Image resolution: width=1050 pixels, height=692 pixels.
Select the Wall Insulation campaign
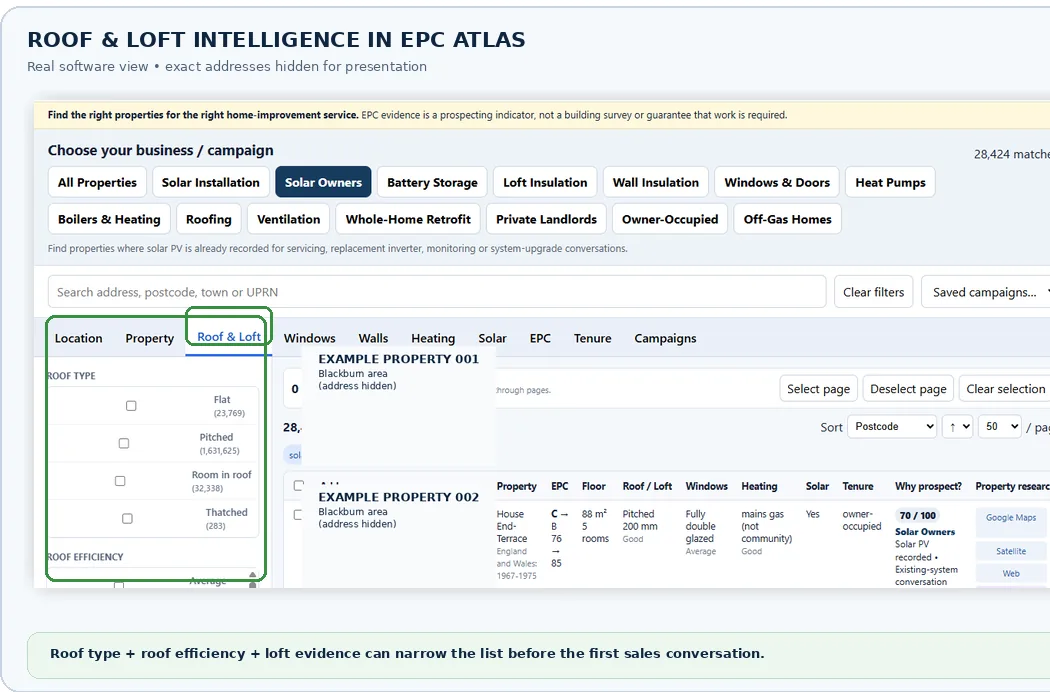(x=656, y=182)
